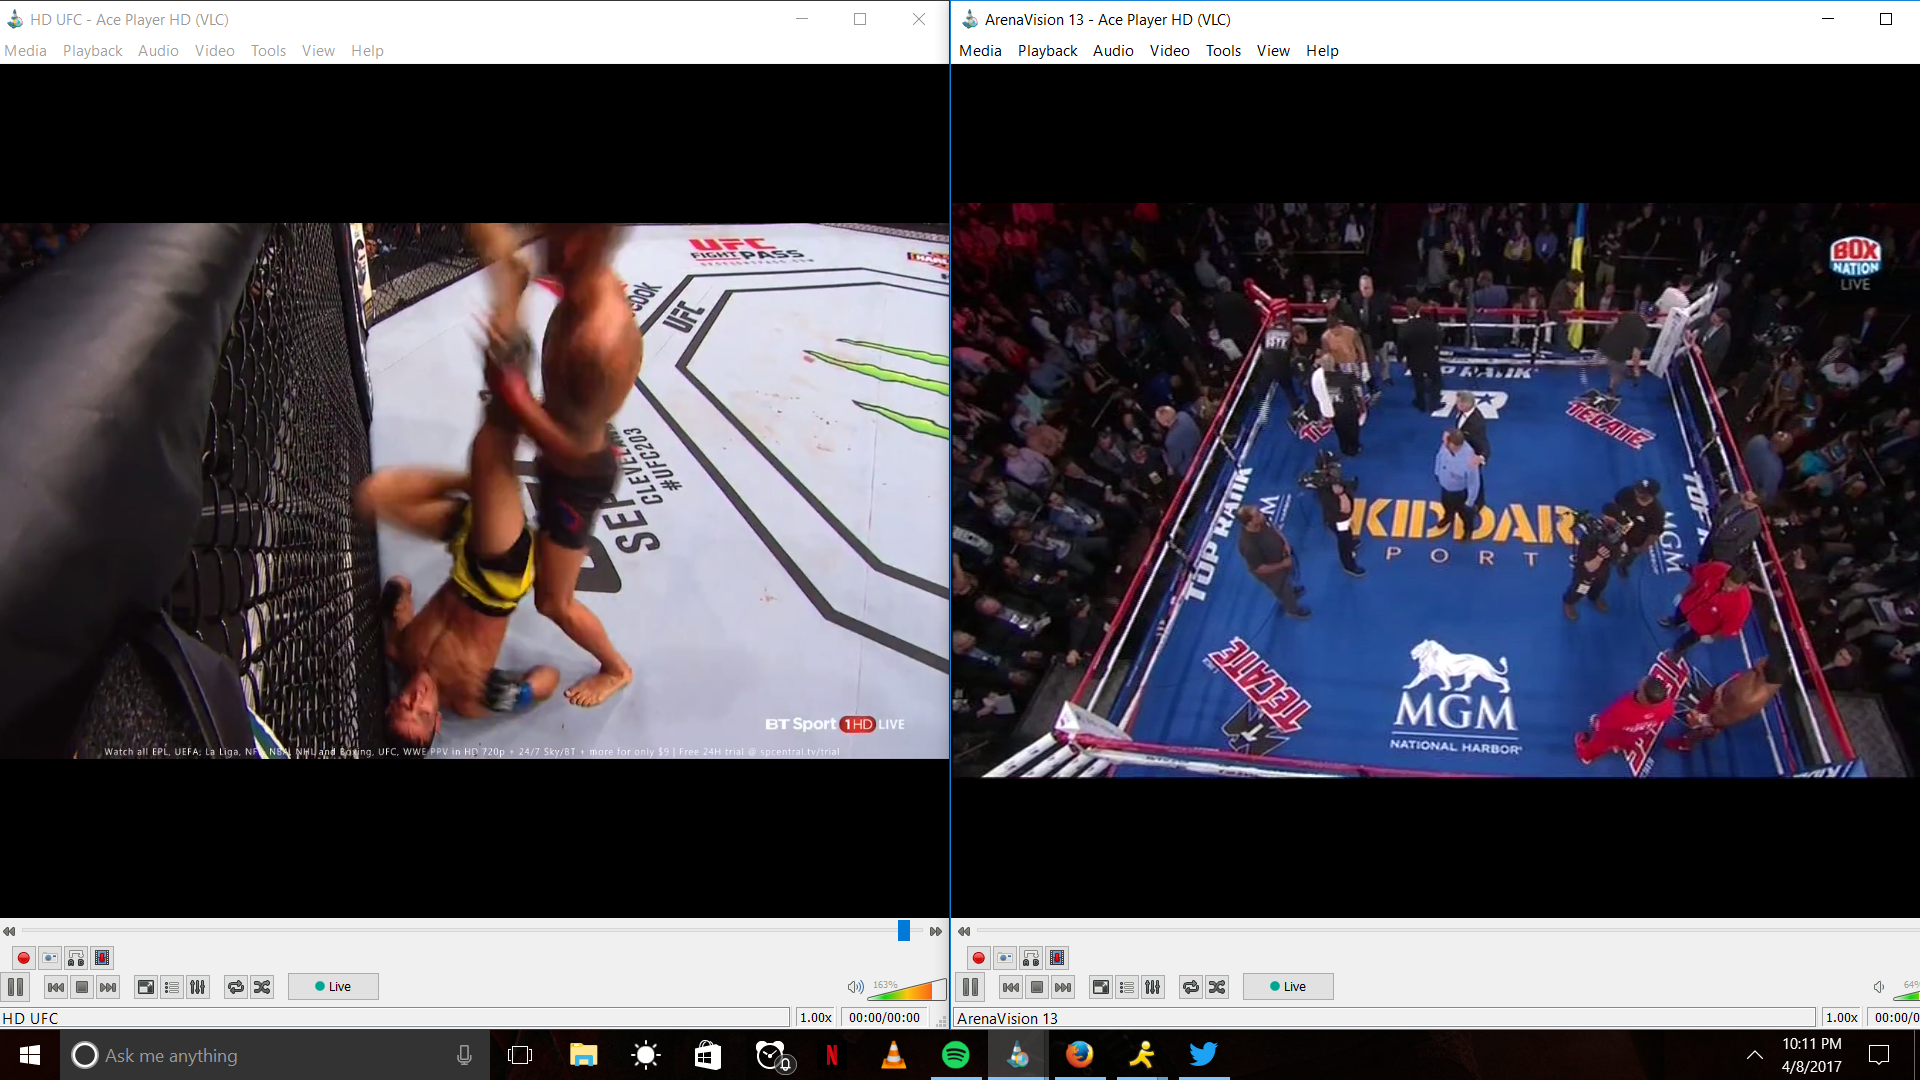Switch to Firefox in taskbar
The height and width of the screenshot is (1080, 1920).
1080,1055
